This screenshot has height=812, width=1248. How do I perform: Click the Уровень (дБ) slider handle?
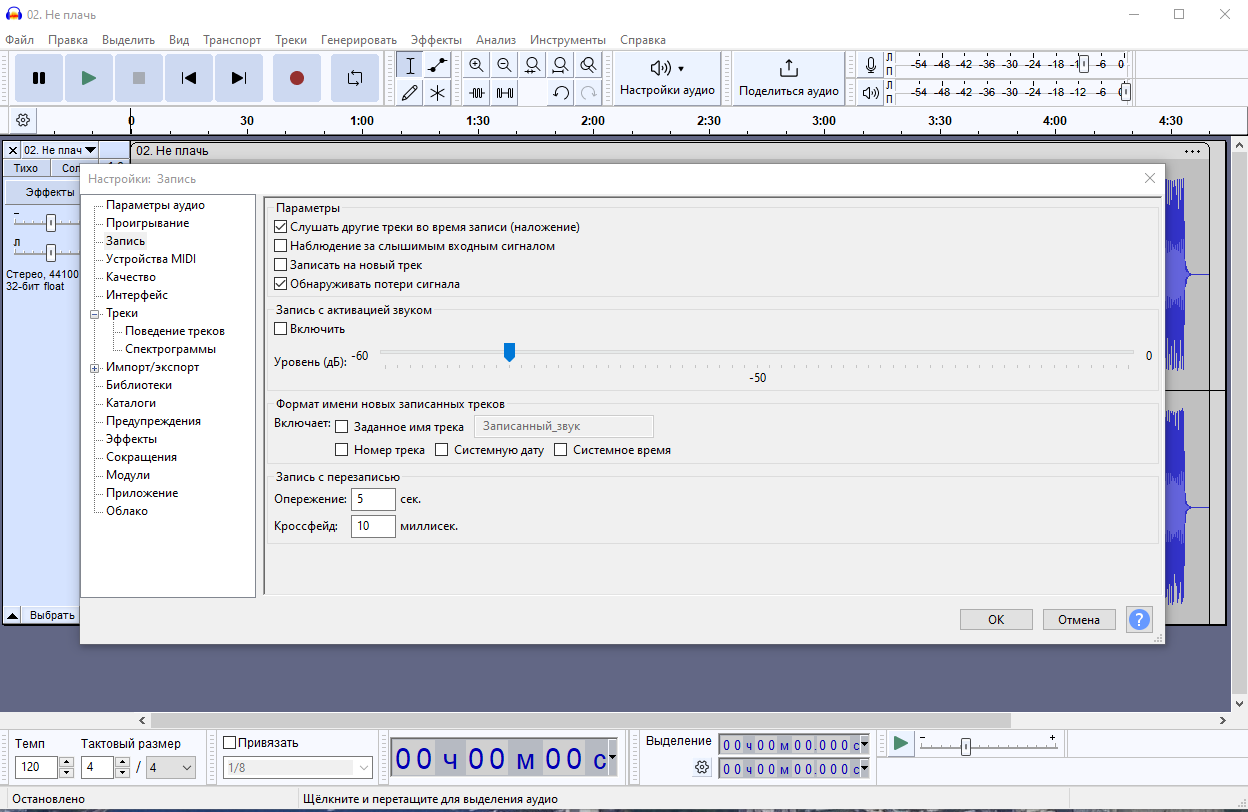pos(509,352)
